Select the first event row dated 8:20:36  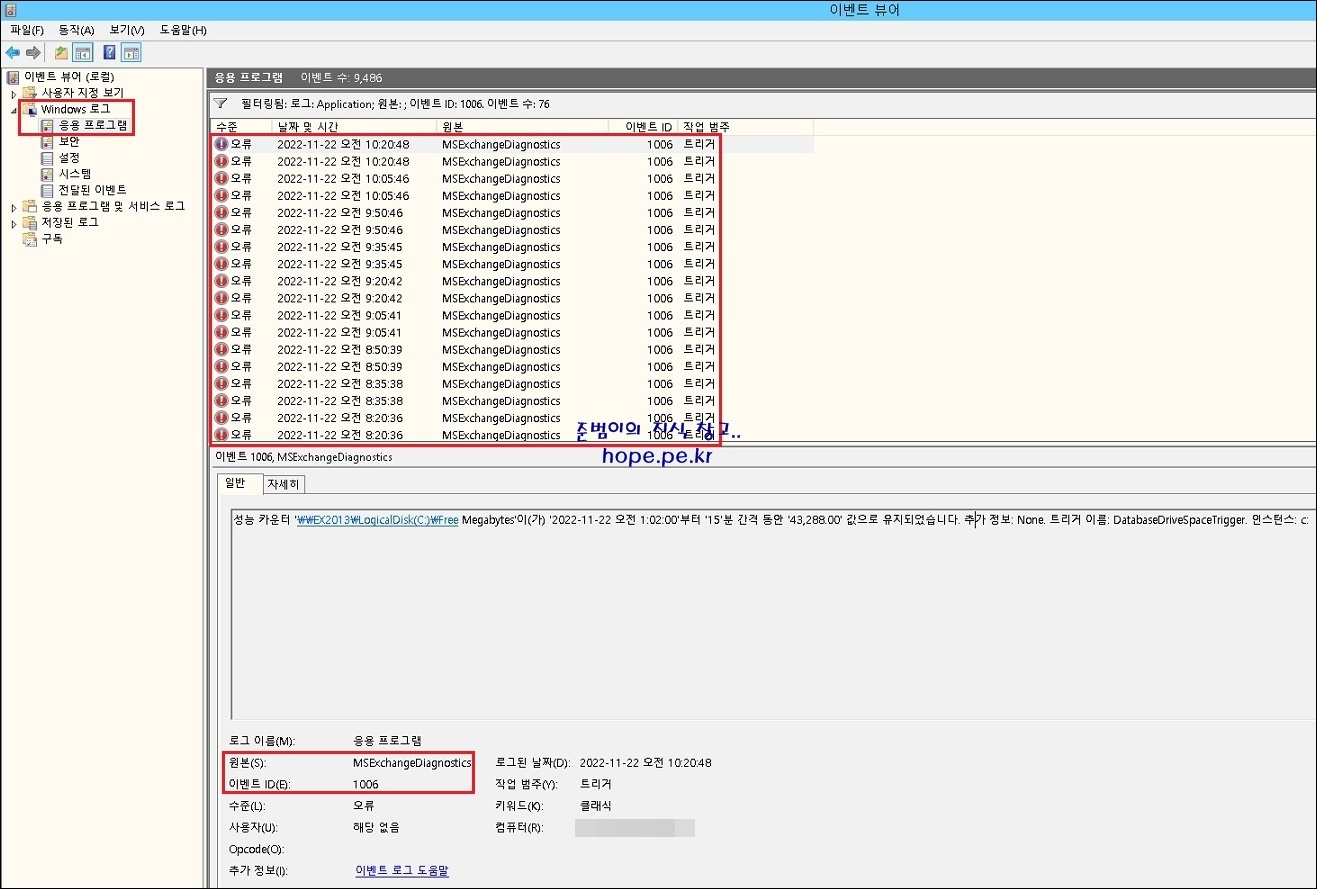tap(512, 417)
